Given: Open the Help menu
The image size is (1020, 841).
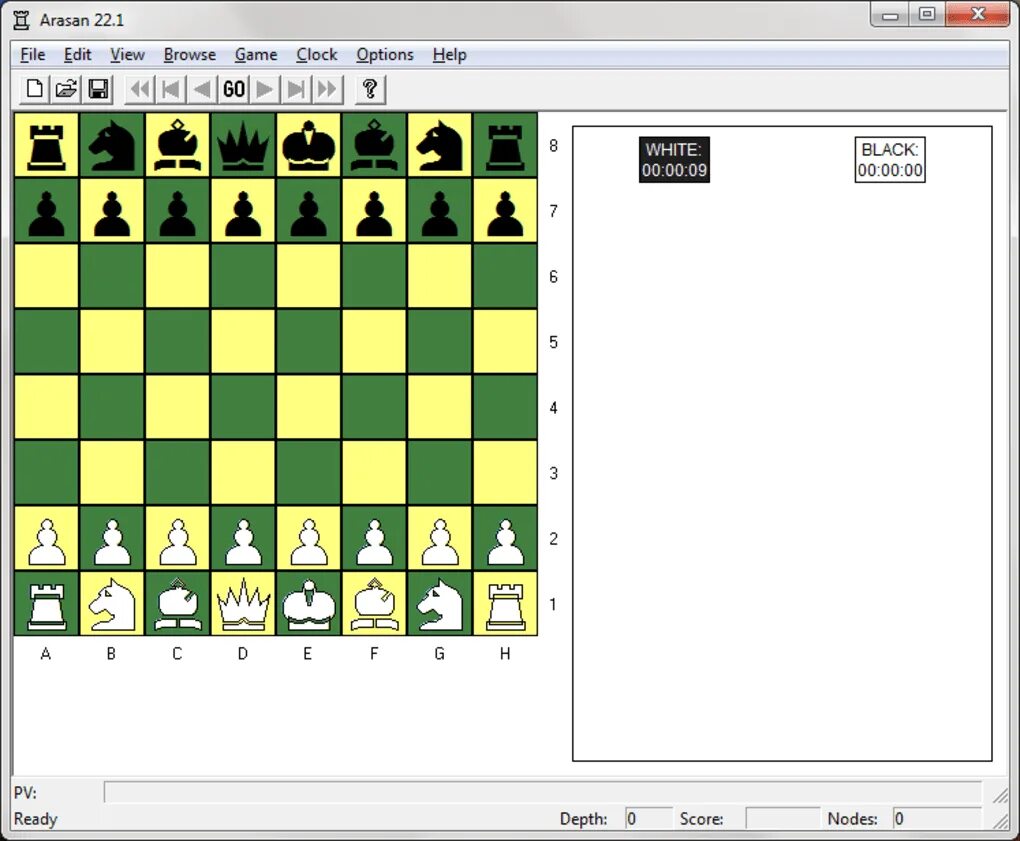Looking at the screenshot, I should click(x=450, y=55).
